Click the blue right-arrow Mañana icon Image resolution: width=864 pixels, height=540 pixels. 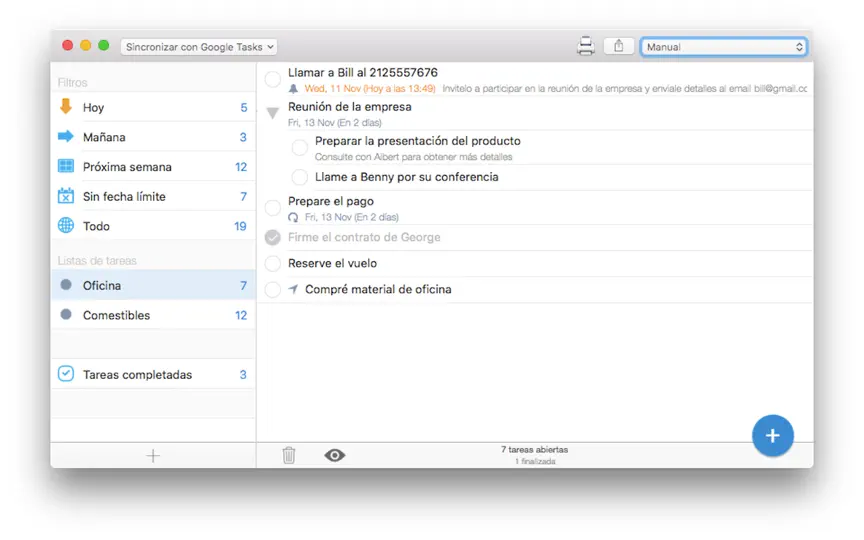click(x=66, y=136)
